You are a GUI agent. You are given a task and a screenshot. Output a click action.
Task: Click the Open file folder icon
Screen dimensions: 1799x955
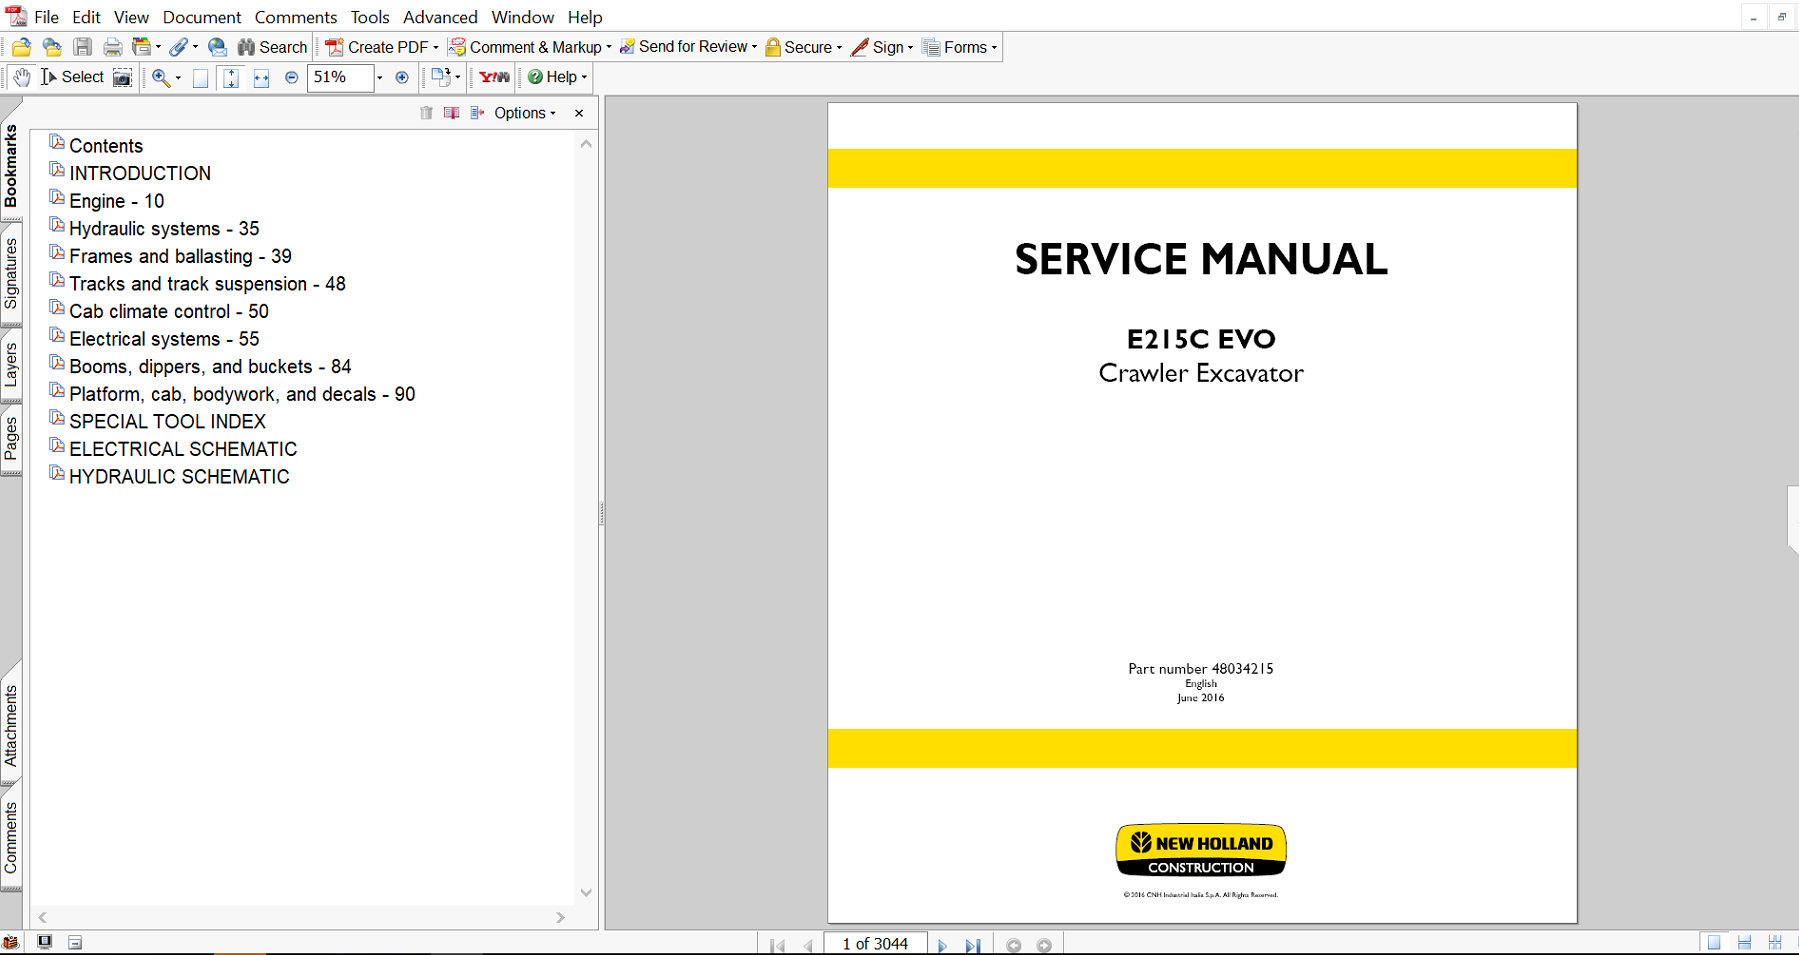point(21,47)
